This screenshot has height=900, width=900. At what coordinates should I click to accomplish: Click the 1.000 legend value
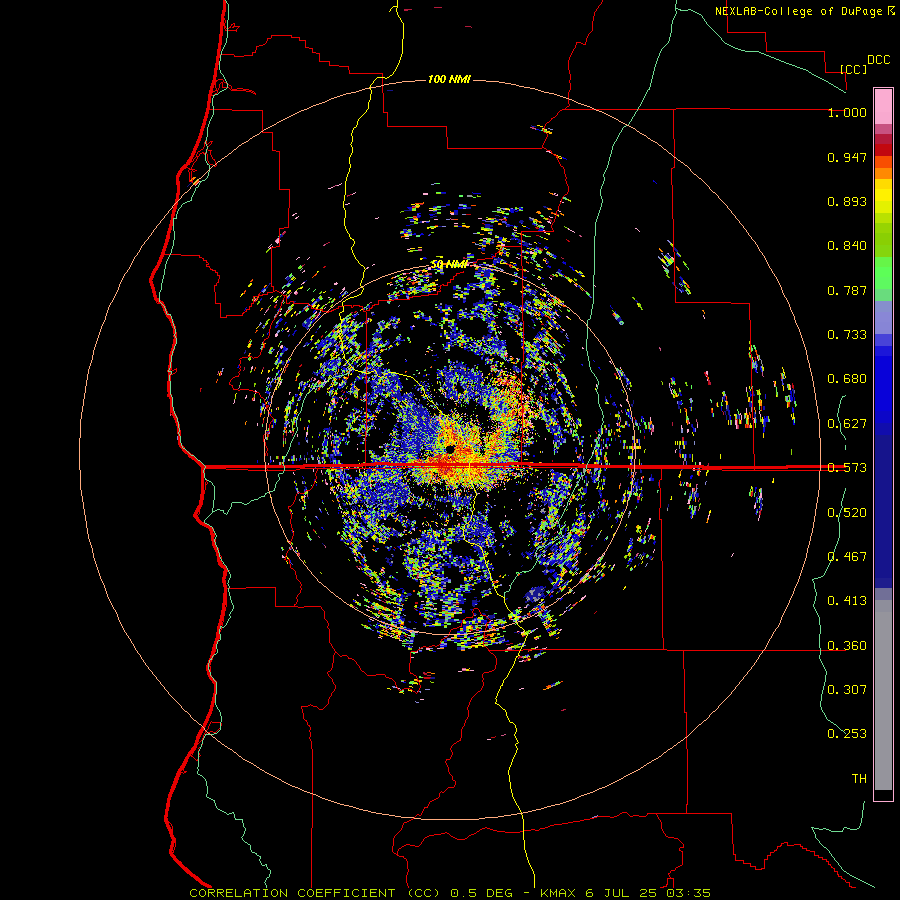click(x=847, y=112)
